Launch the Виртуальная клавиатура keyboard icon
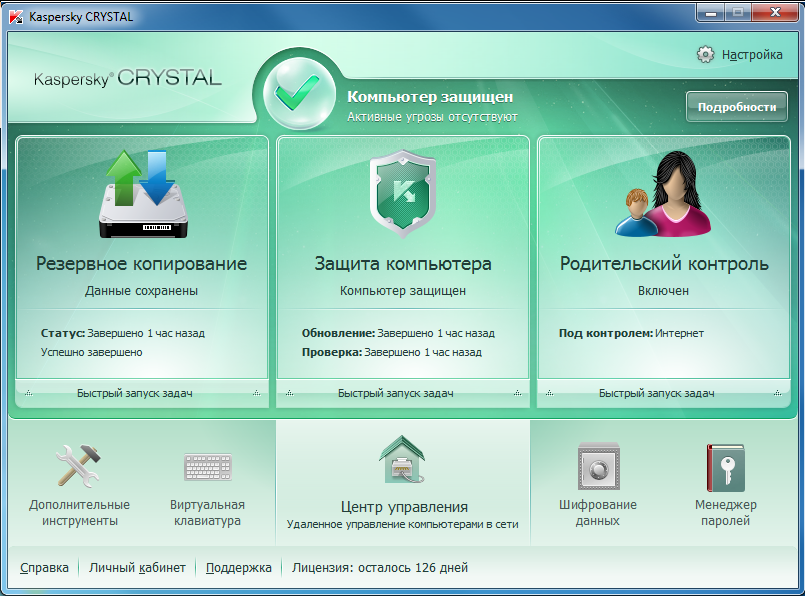The width and height of the screenshot is (805, 598). click(207, 467)
